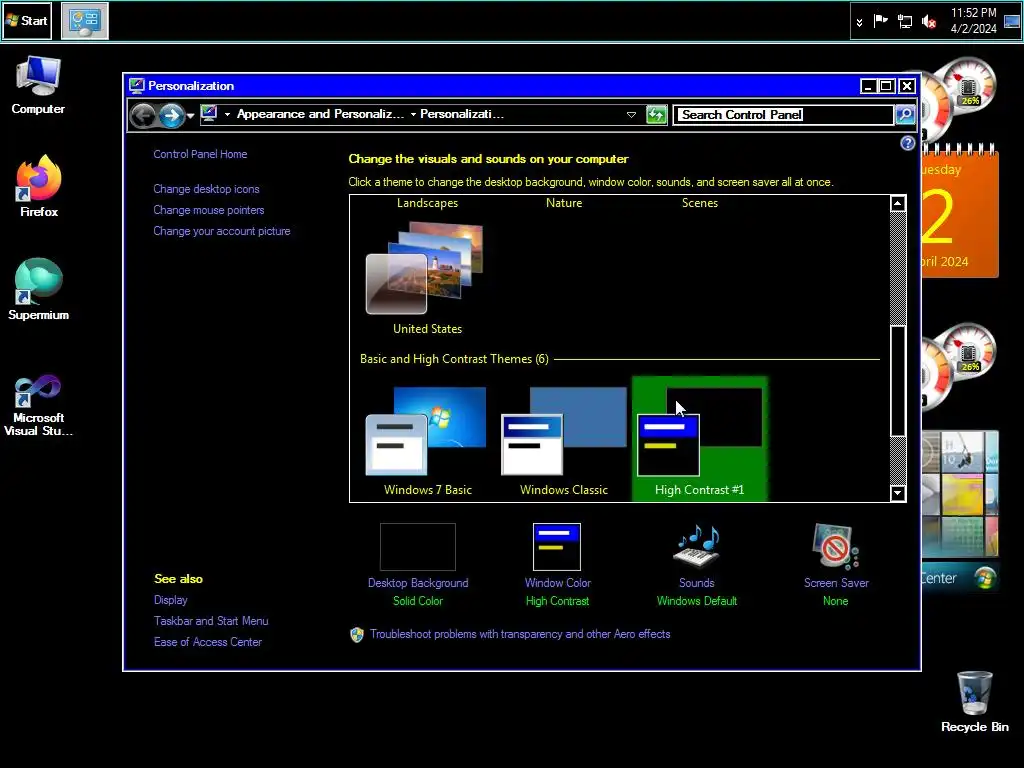Open Change your account picture link
This screenshot has height=768, width=1024.
[x=222, y=231]
